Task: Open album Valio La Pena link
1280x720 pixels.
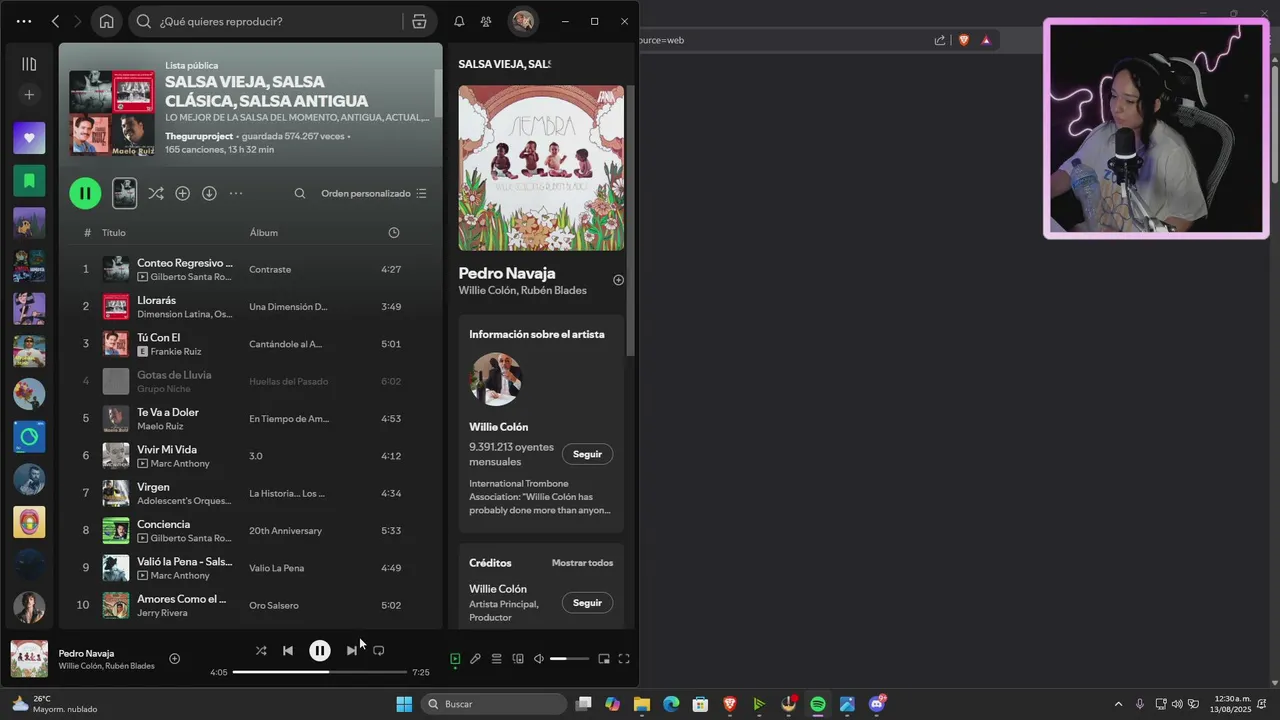Action: (274, 568)
